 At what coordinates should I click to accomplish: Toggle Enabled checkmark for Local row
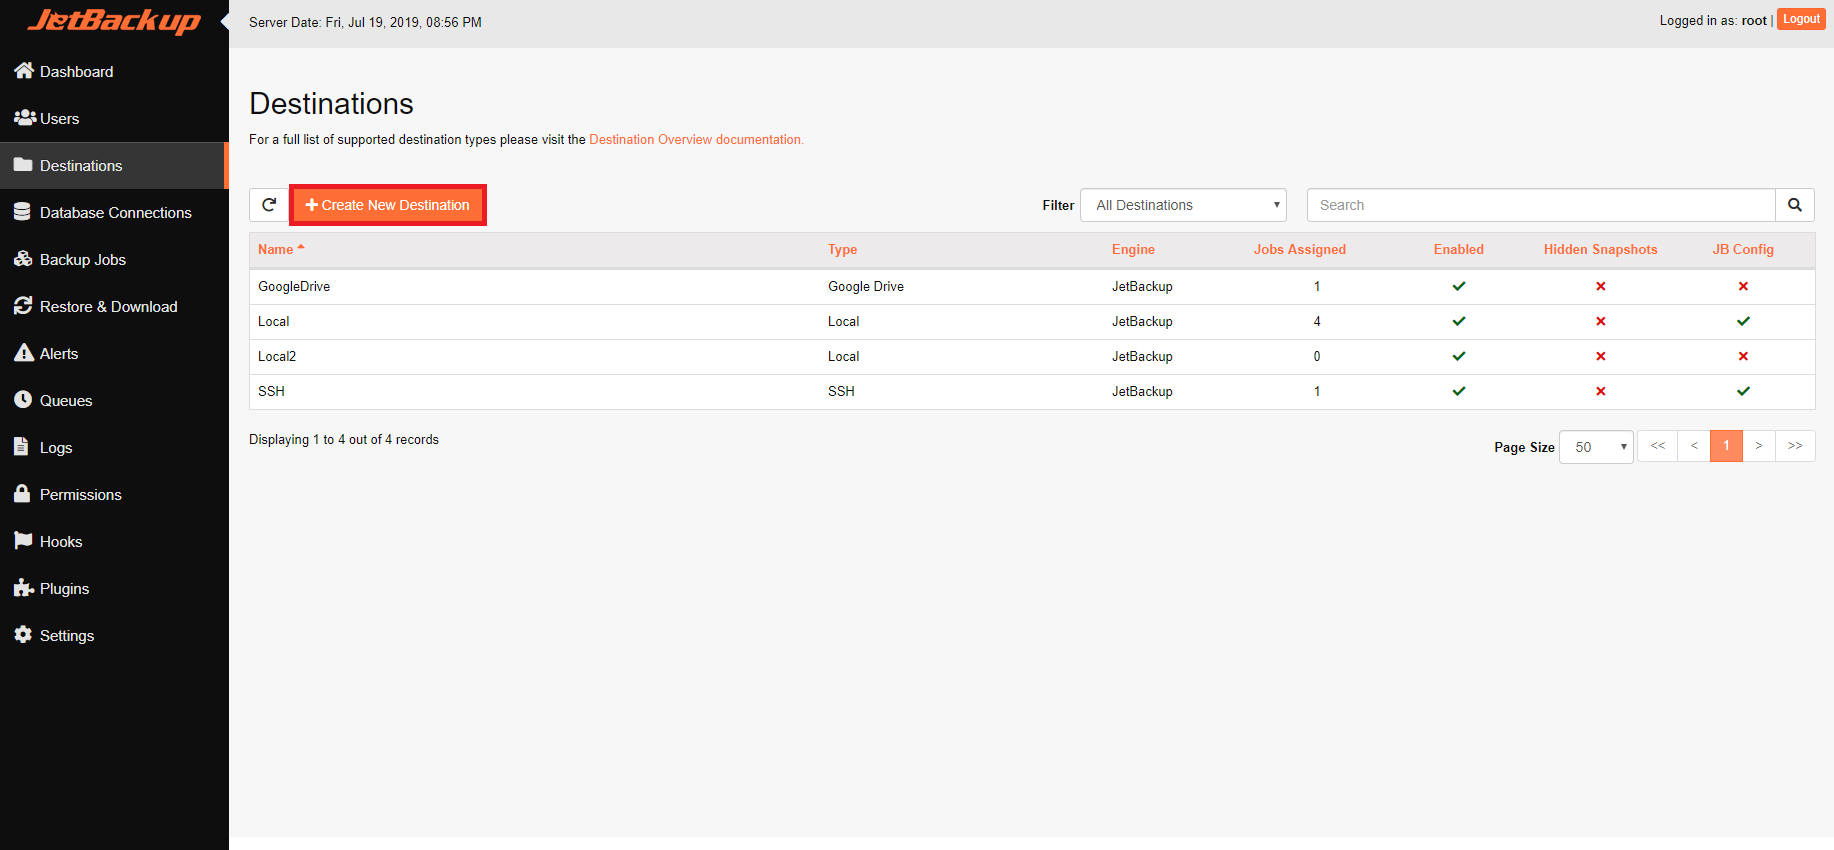pos(1459,321)
